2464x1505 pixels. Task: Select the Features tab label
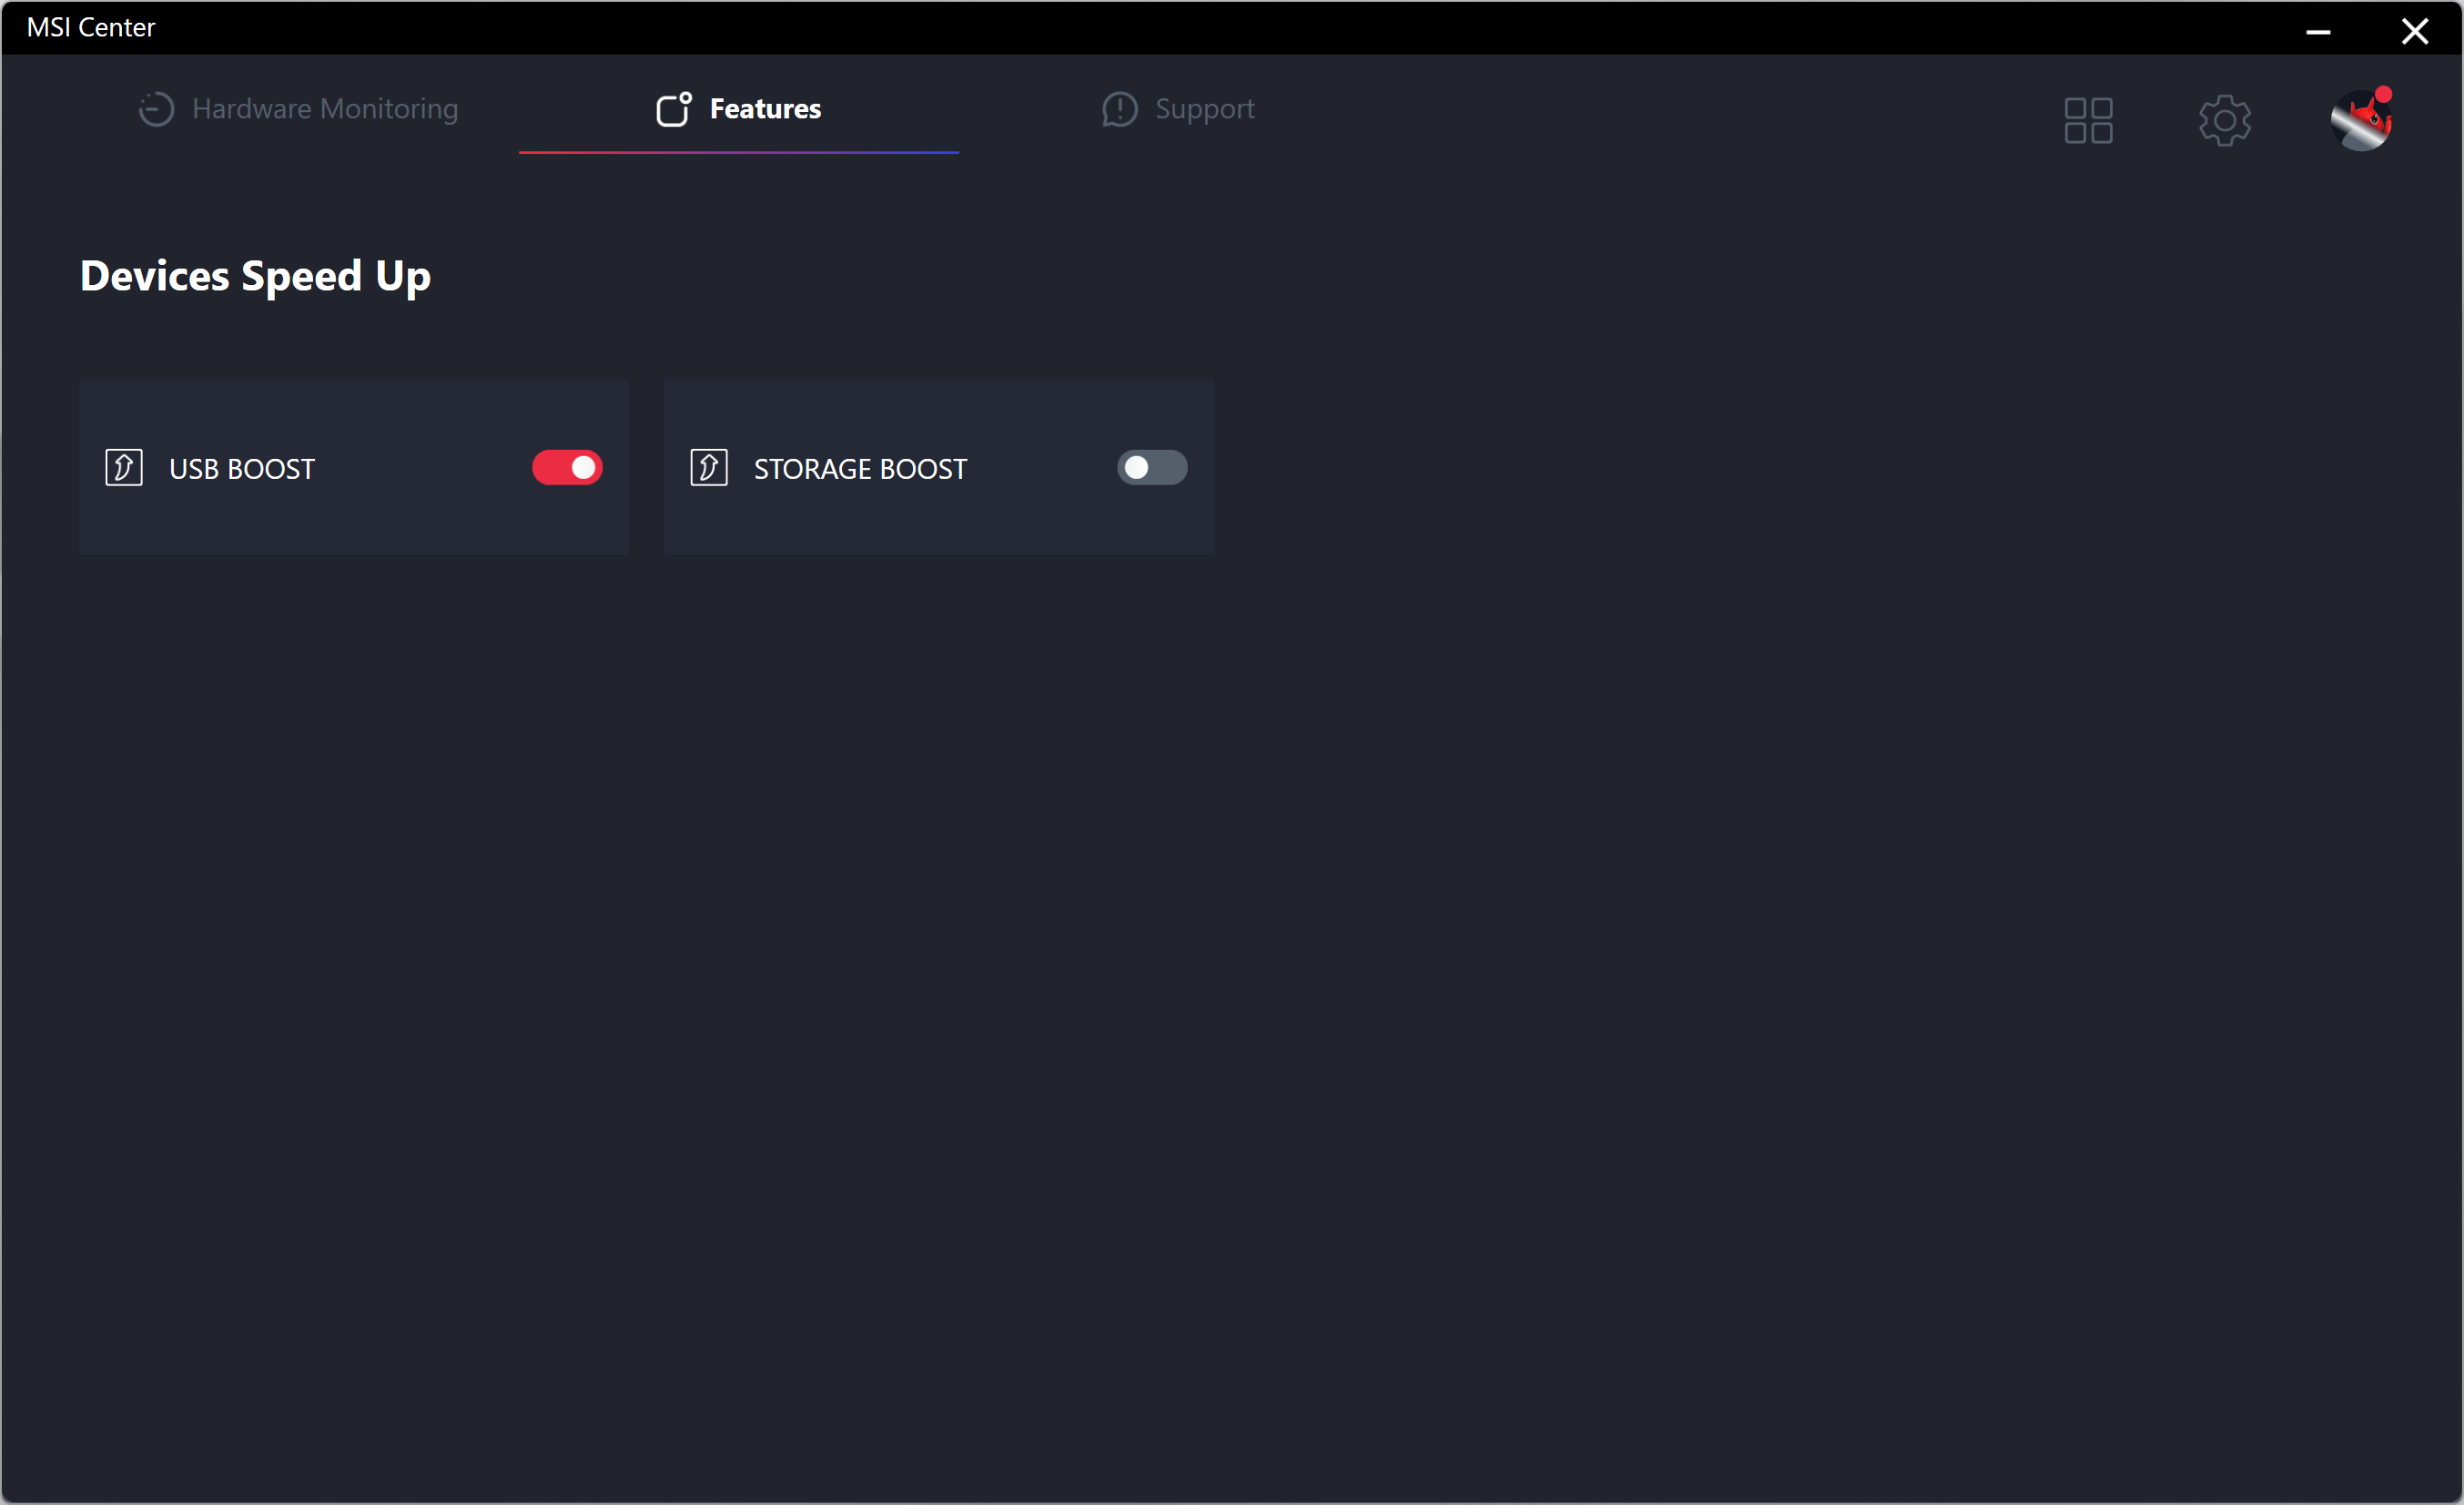point(765,109)
